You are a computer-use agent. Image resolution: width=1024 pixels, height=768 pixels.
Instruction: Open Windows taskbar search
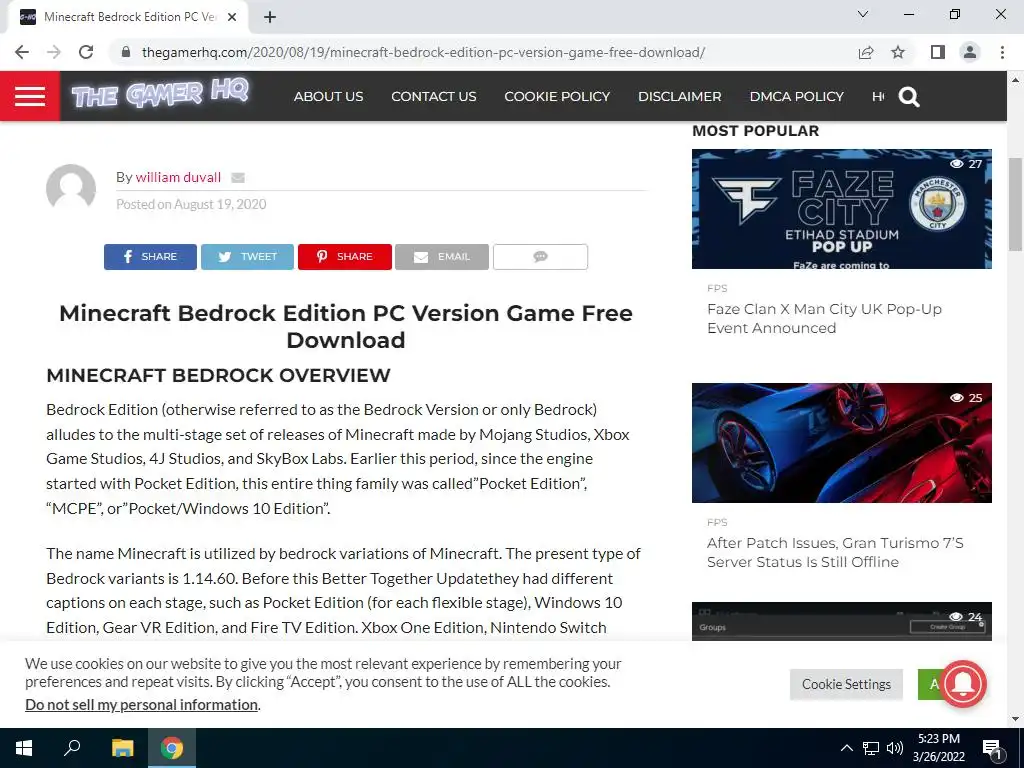(x=72, y=748)
